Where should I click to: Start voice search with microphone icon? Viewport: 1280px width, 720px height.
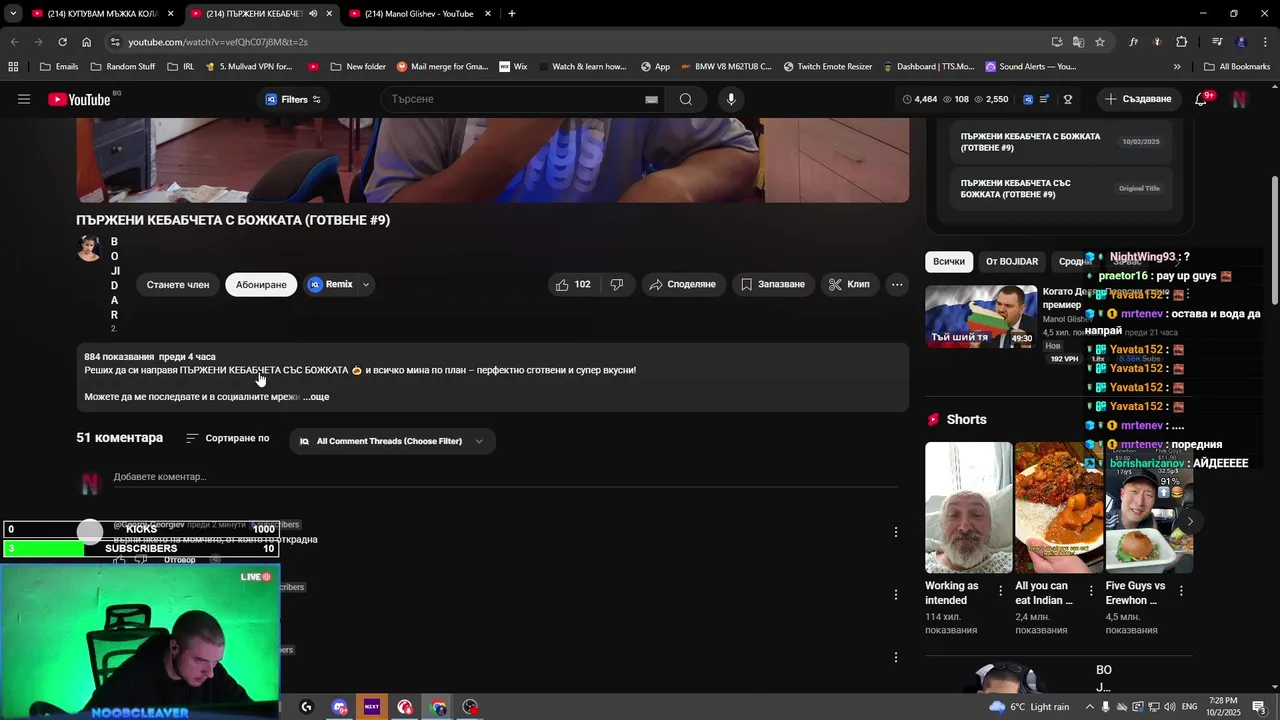[x=731, y=99]
